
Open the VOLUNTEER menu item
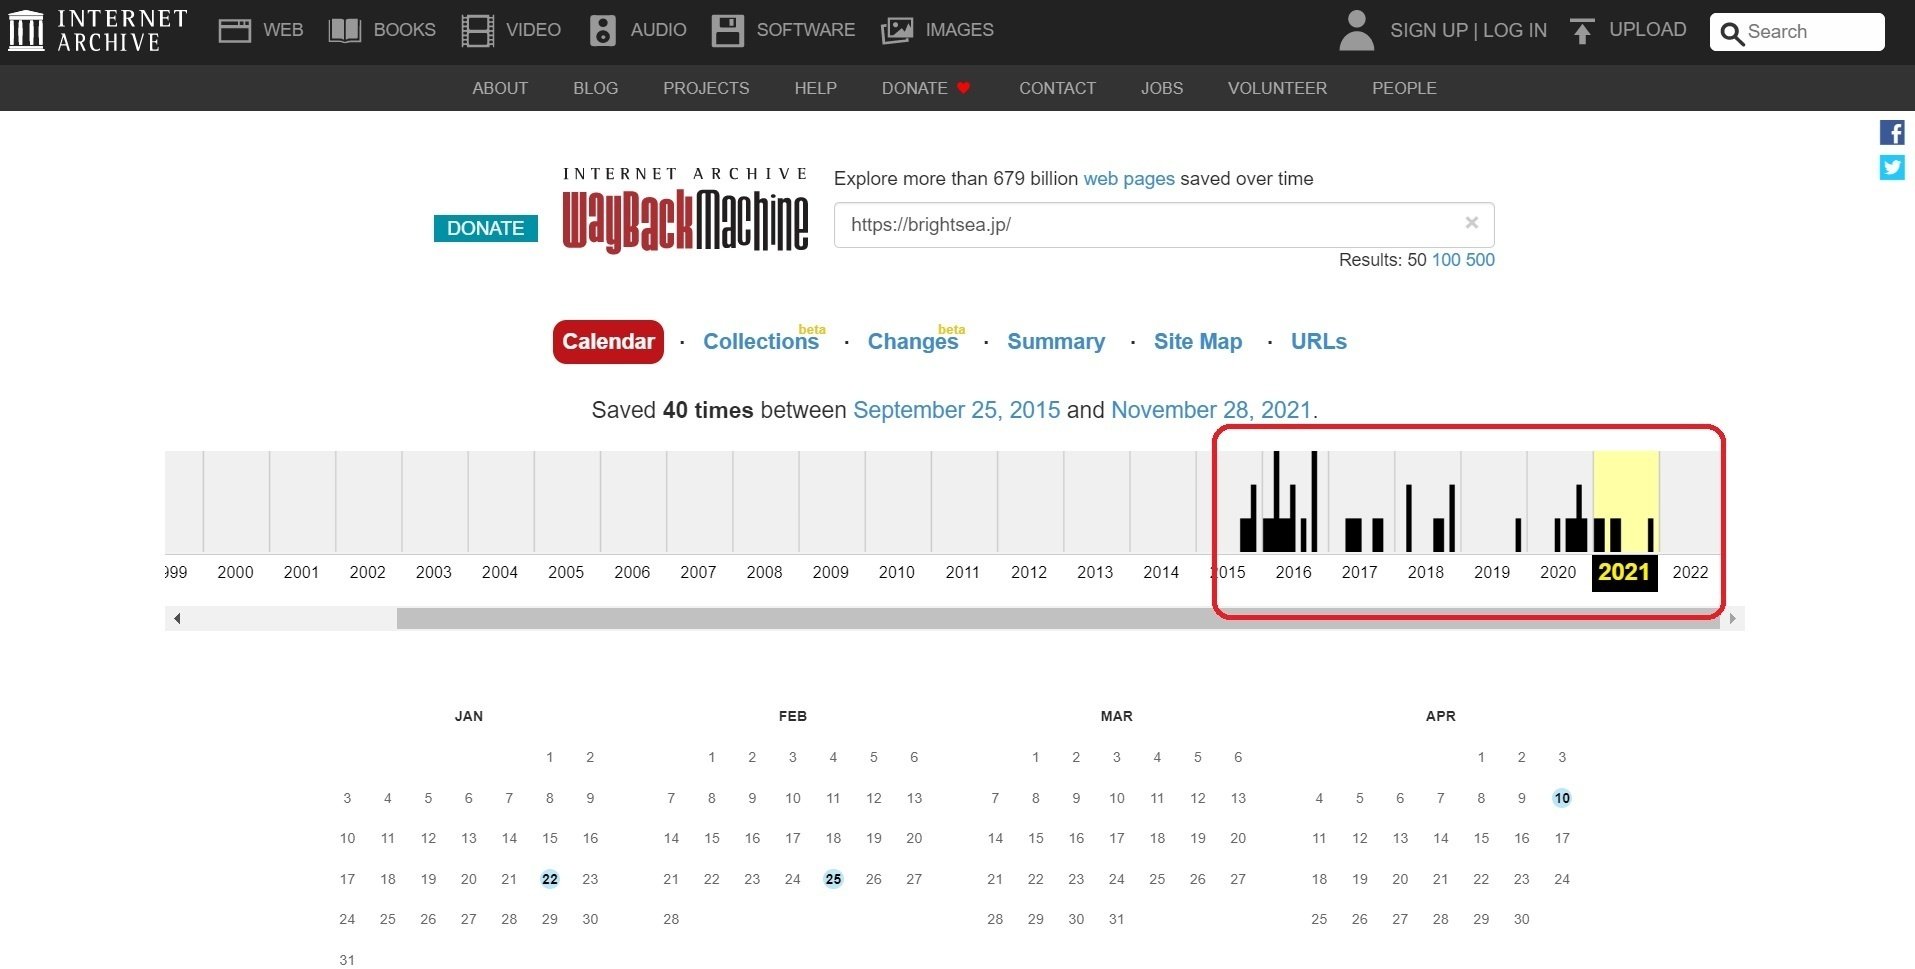point(1277,88)
